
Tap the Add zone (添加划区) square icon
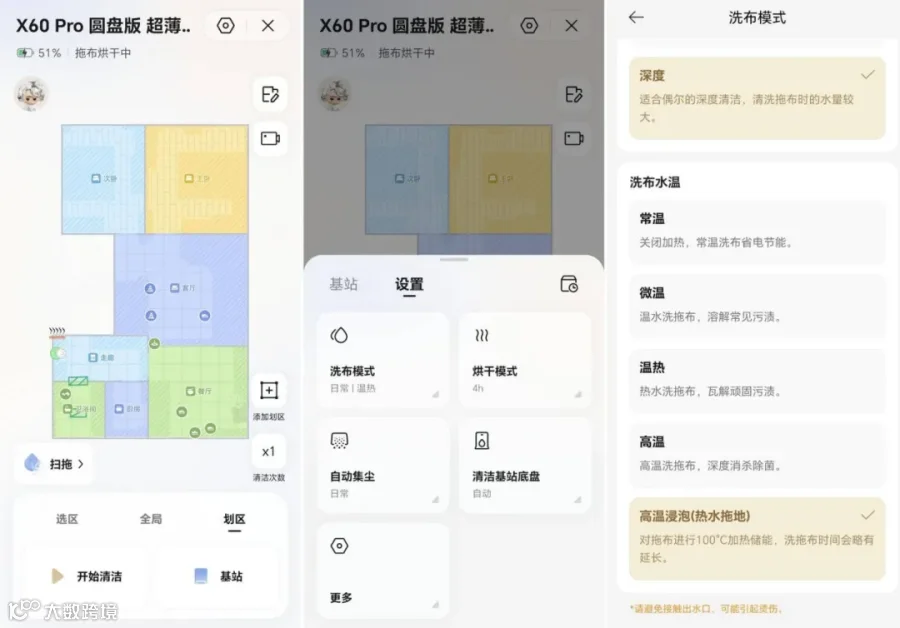[x=269, y=390]
